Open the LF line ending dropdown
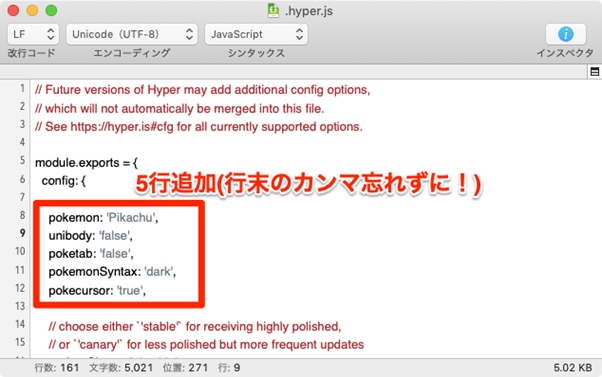Image resolution: width=602 pixels, height=377 pixels. [33, 34]
